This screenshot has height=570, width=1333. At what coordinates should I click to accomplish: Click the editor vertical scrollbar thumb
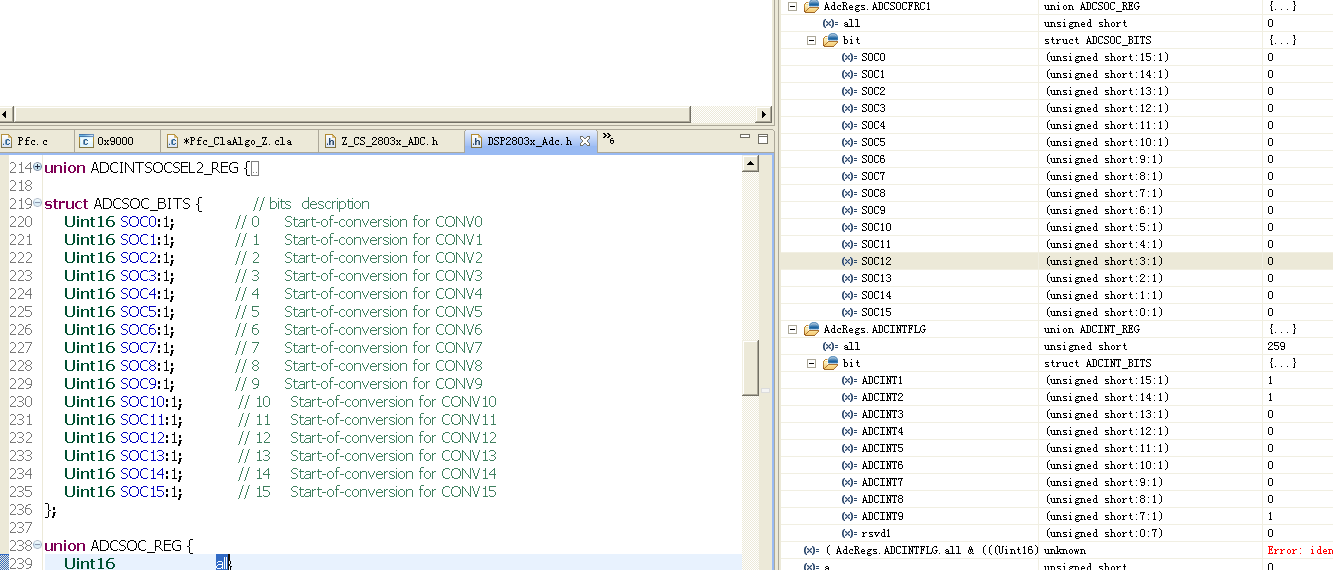click(x=750, y=368)
